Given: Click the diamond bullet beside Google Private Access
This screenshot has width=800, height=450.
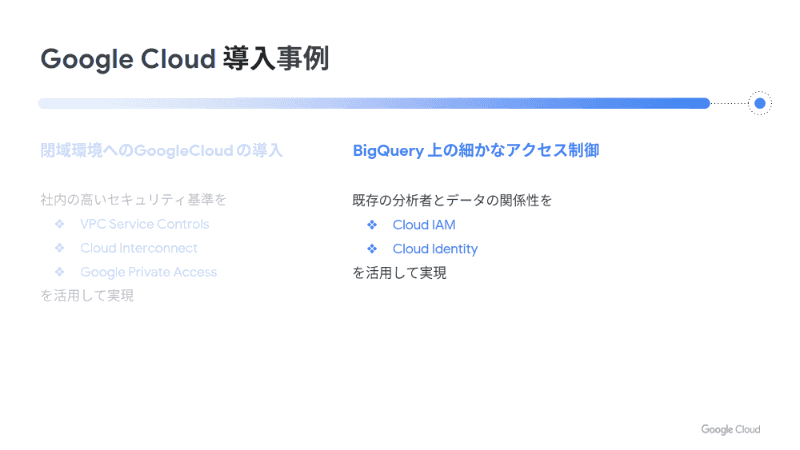Looking at the screenshot, I should [x=60, y=272].
